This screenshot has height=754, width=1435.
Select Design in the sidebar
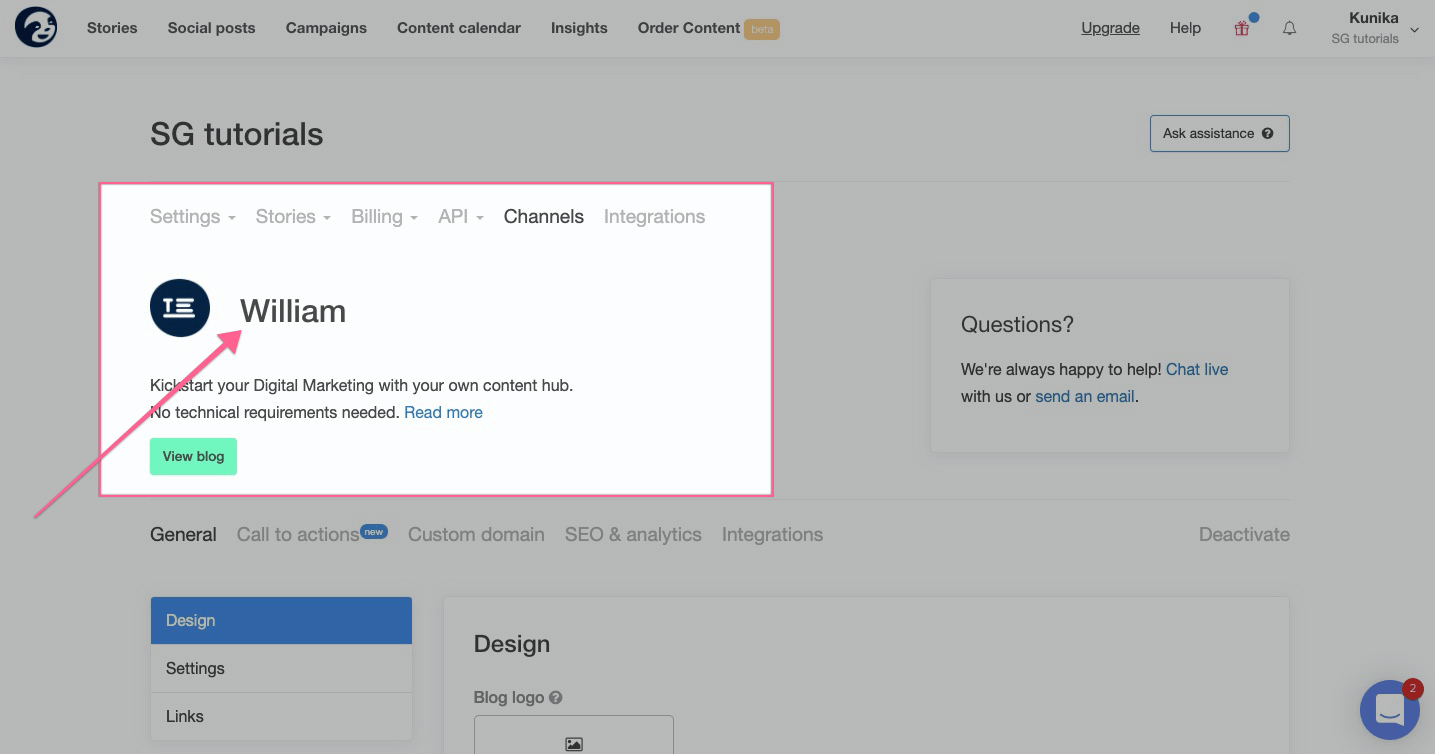click(281, 620)
